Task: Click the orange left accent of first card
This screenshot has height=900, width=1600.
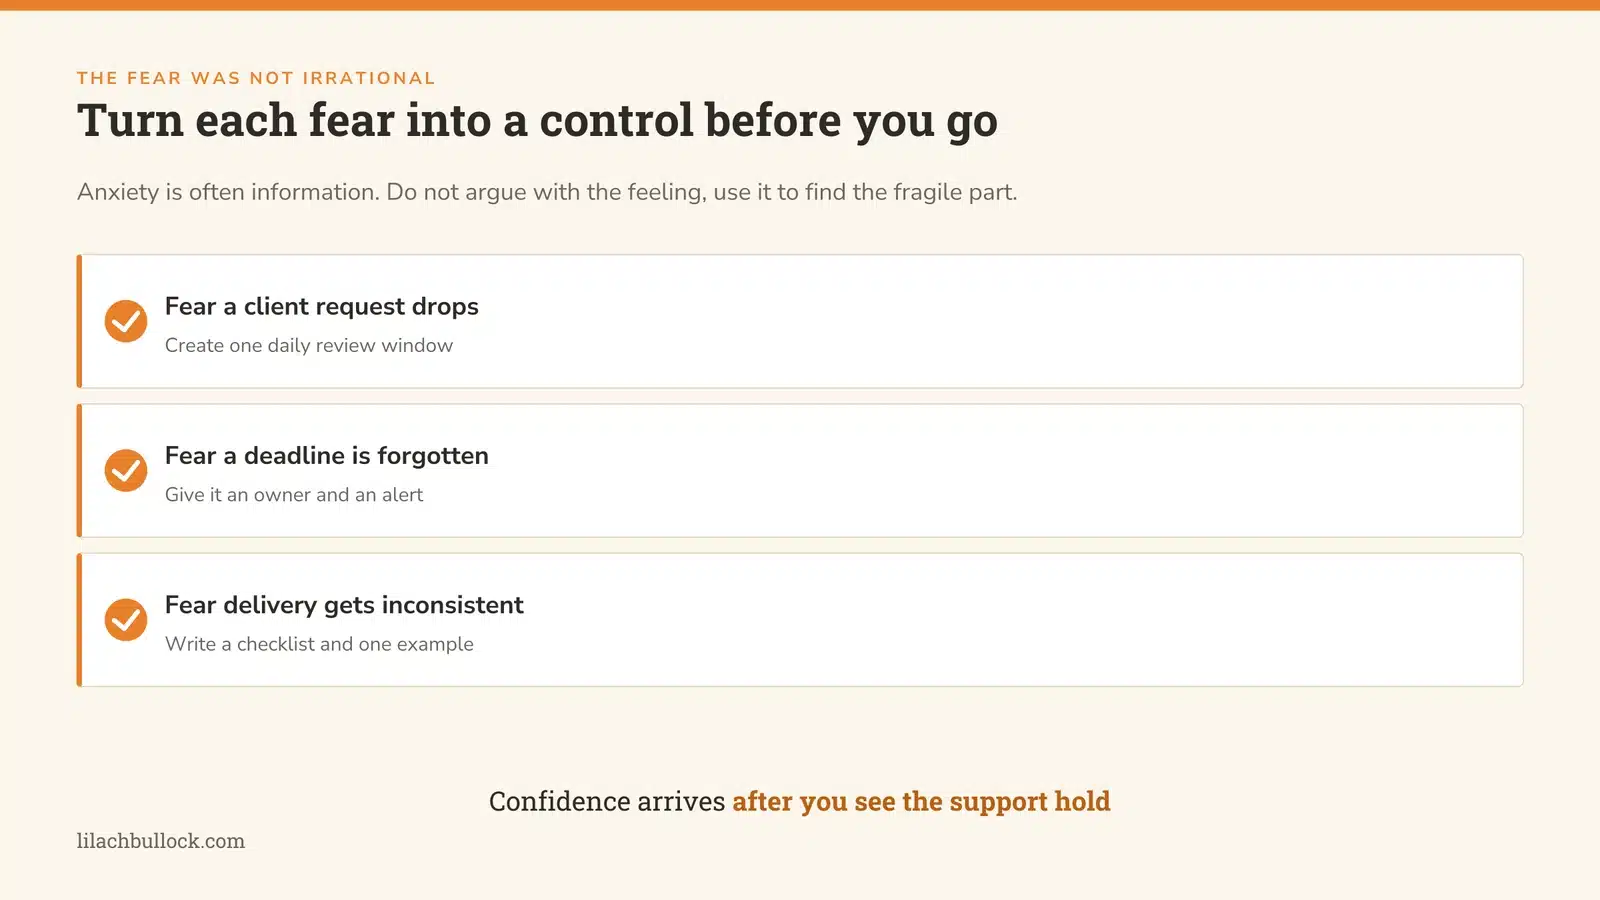Action: coord(79,321)
